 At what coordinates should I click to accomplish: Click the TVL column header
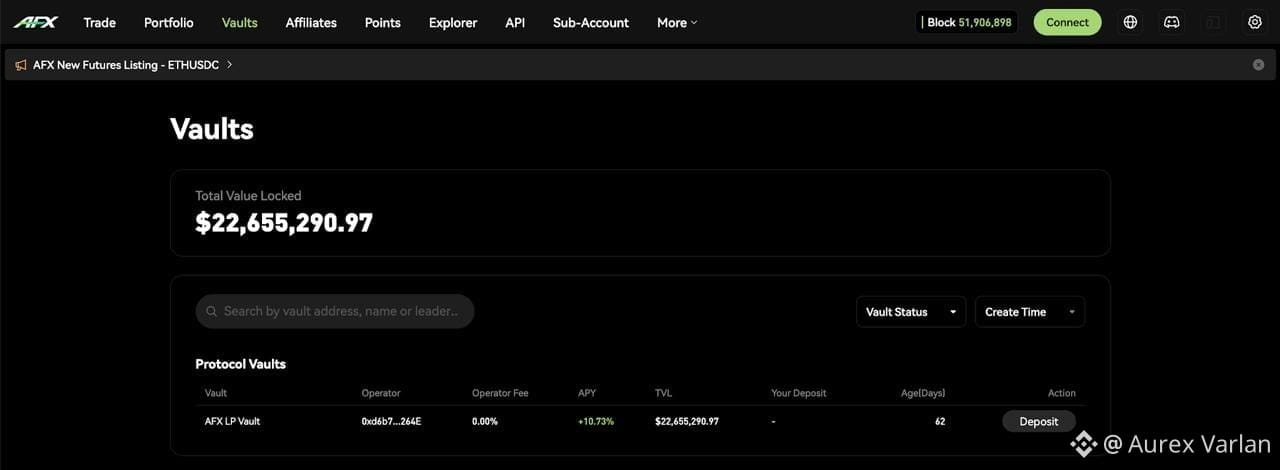point(664,393)
